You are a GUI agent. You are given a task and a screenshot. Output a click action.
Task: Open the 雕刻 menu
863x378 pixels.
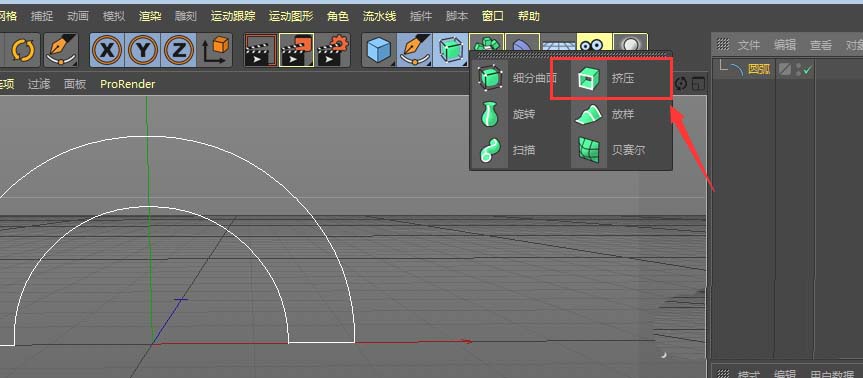tap(185, 17)
